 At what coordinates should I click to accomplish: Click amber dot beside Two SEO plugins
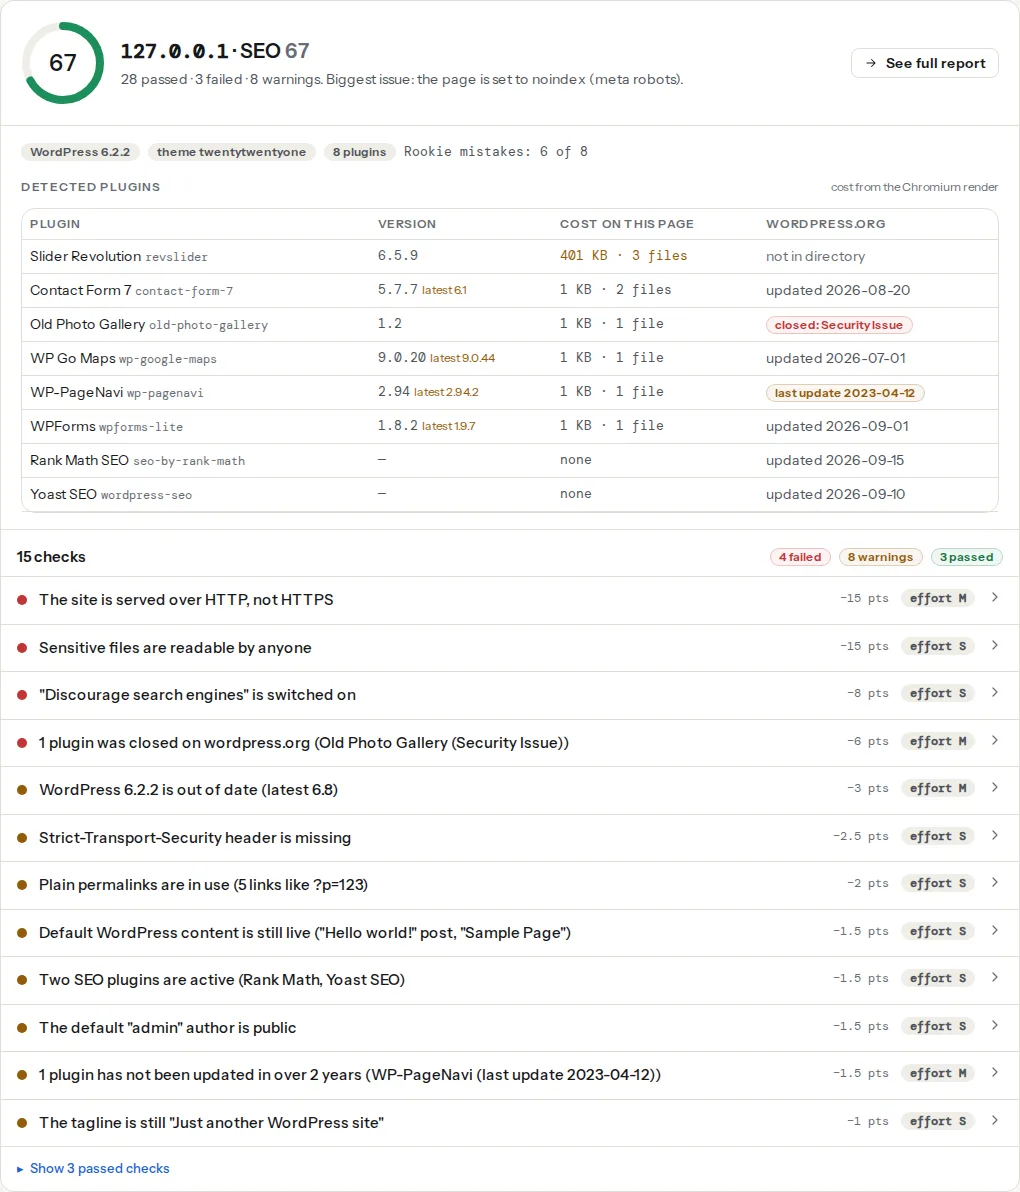tap(22, 980)
